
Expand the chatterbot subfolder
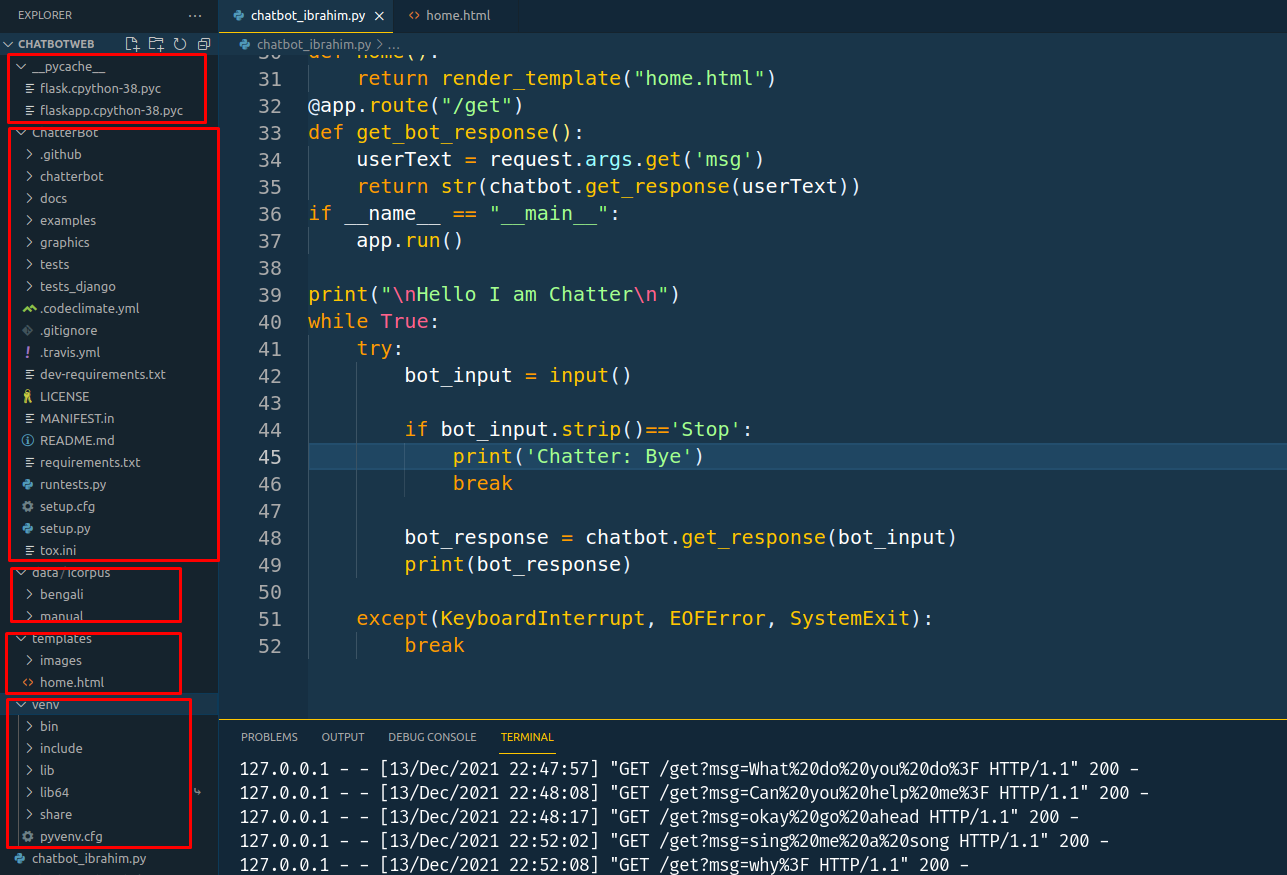pos(28,176)
